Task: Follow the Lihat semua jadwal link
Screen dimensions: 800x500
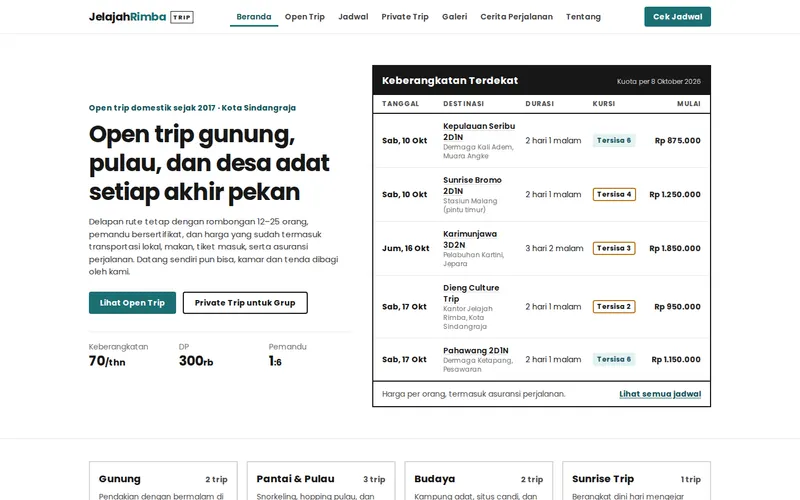Action: [660, 394]
